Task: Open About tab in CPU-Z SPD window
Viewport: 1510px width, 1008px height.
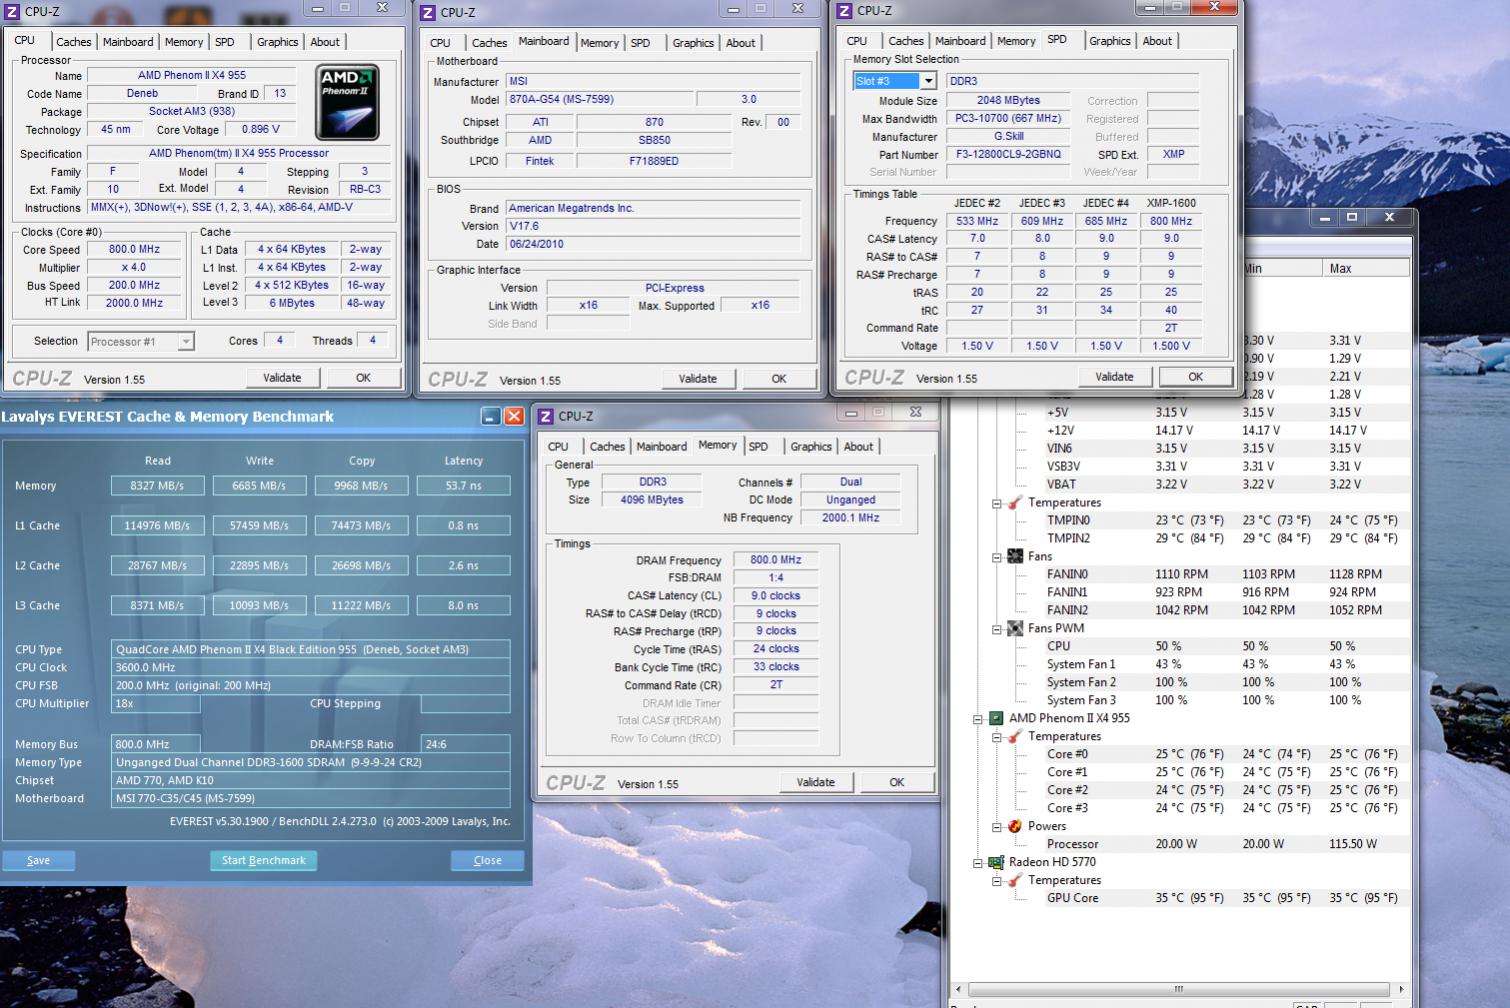Action: pos(1157,41)
